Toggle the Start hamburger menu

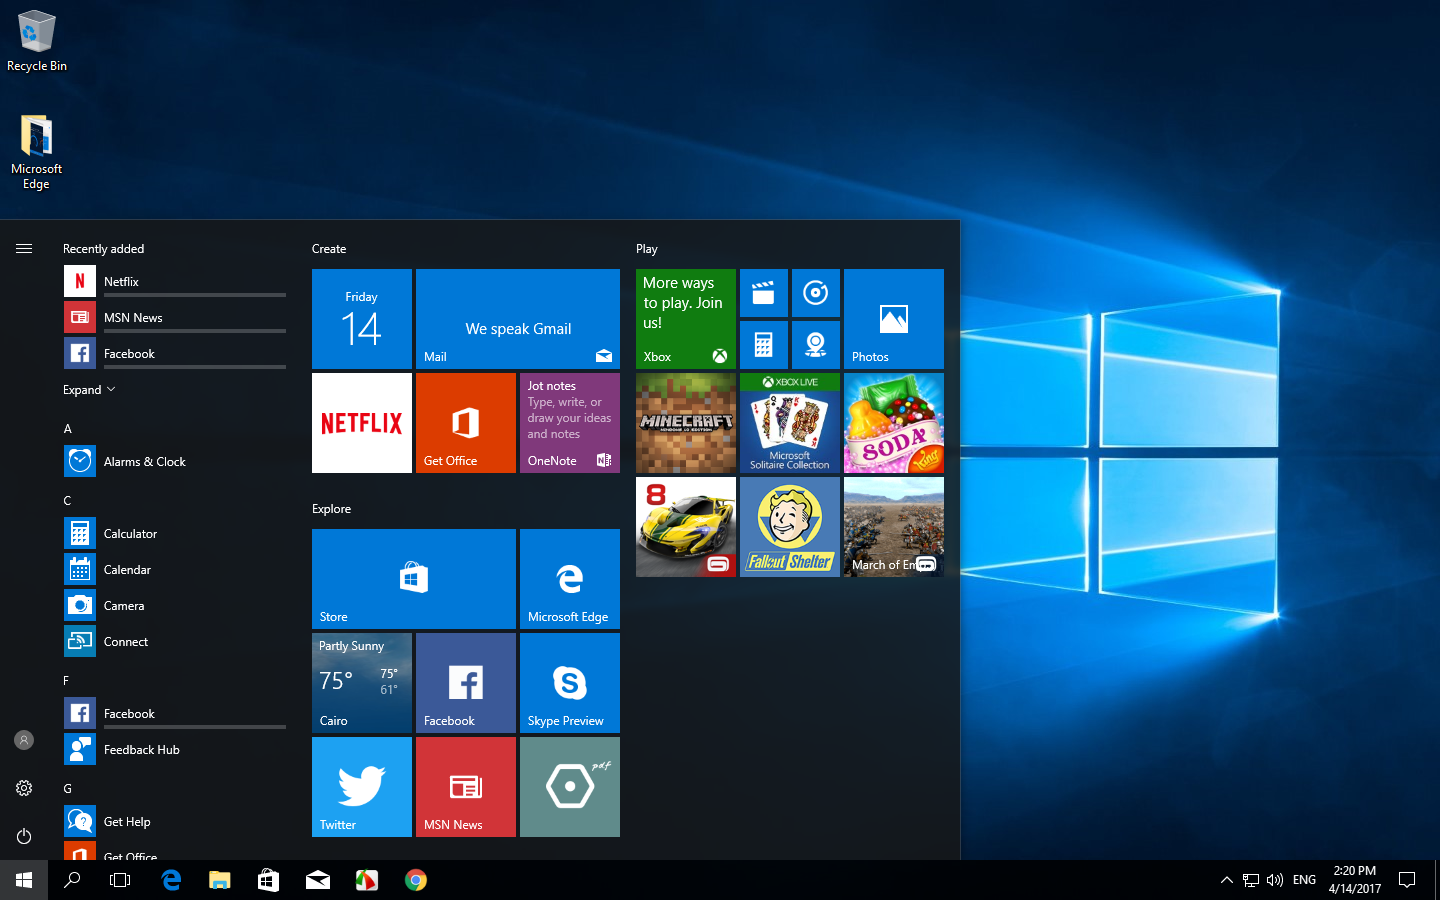click(x=24, y=249)
